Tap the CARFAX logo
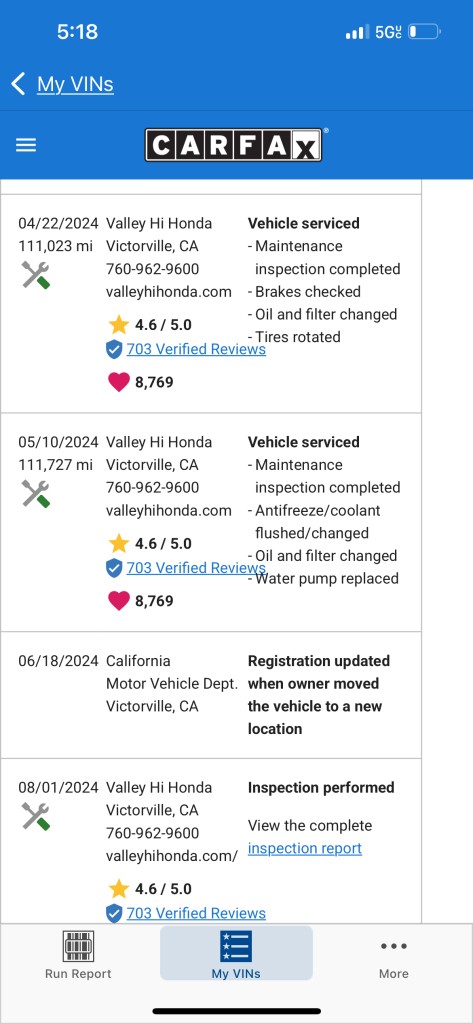 pyautogui.click(x=233, y=145)
